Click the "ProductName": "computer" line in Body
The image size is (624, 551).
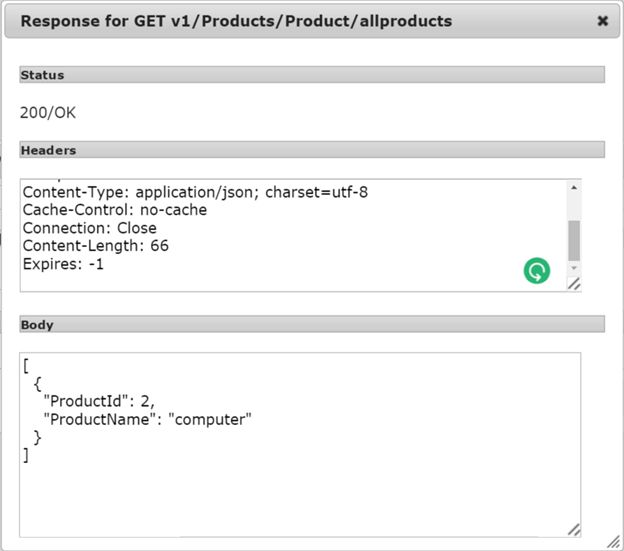pyautogui.click(x=147, y=419)
